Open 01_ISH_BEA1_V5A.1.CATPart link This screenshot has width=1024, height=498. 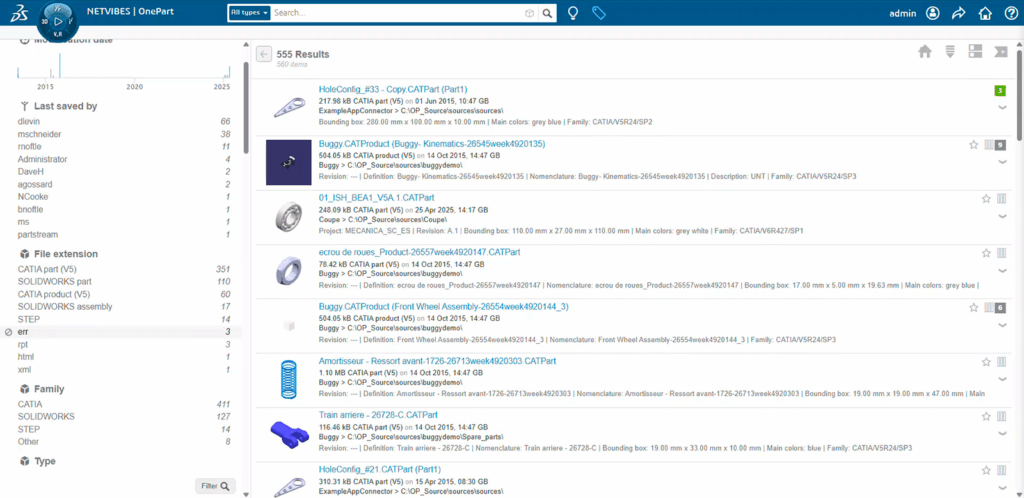pyautogui.click(x=377, y=197)
